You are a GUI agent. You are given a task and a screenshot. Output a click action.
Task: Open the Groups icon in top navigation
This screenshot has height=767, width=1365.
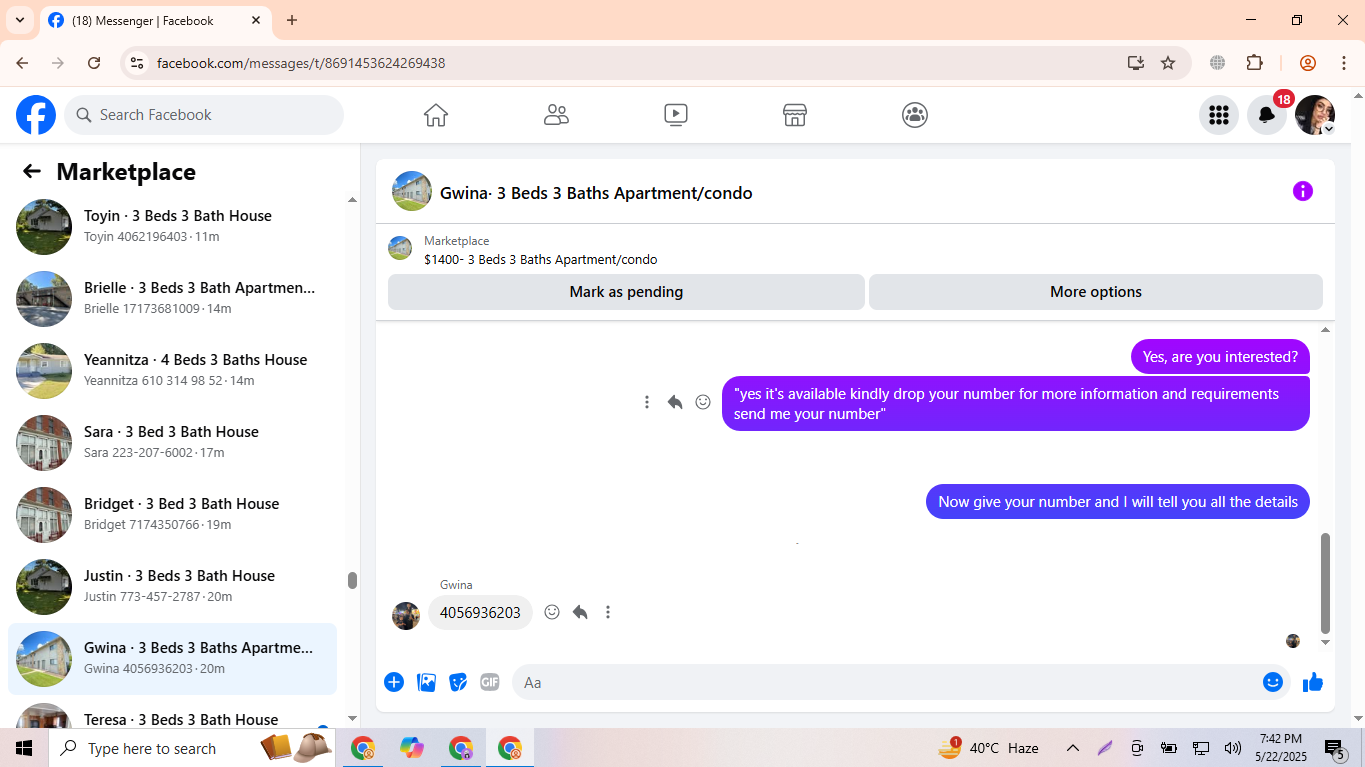[915, 115]
